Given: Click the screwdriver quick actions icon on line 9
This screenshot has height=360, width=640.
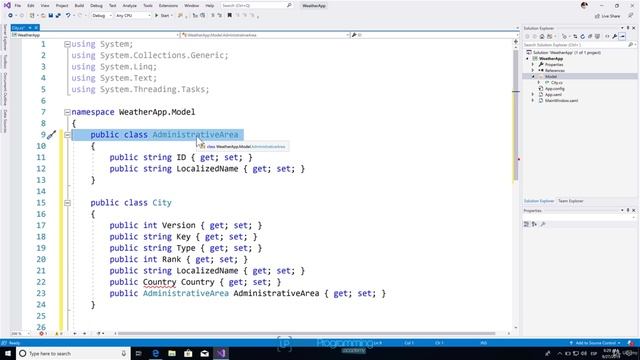Looking at the screenshot, I should tap(51, 135).
